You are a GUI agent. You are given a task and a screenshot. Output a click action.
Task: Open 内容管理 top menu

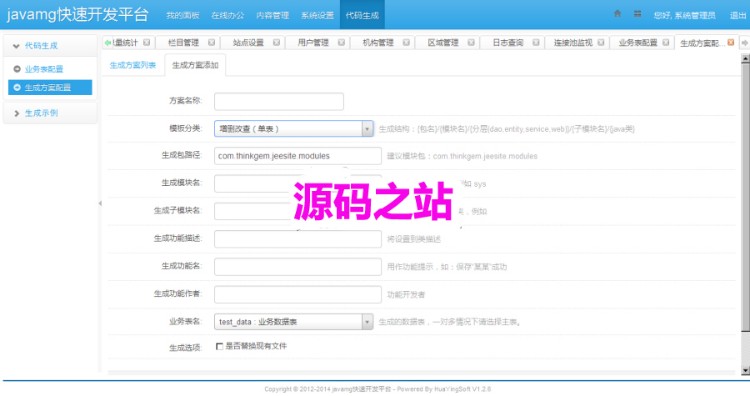pyautogui.click(x=273, y=15)
